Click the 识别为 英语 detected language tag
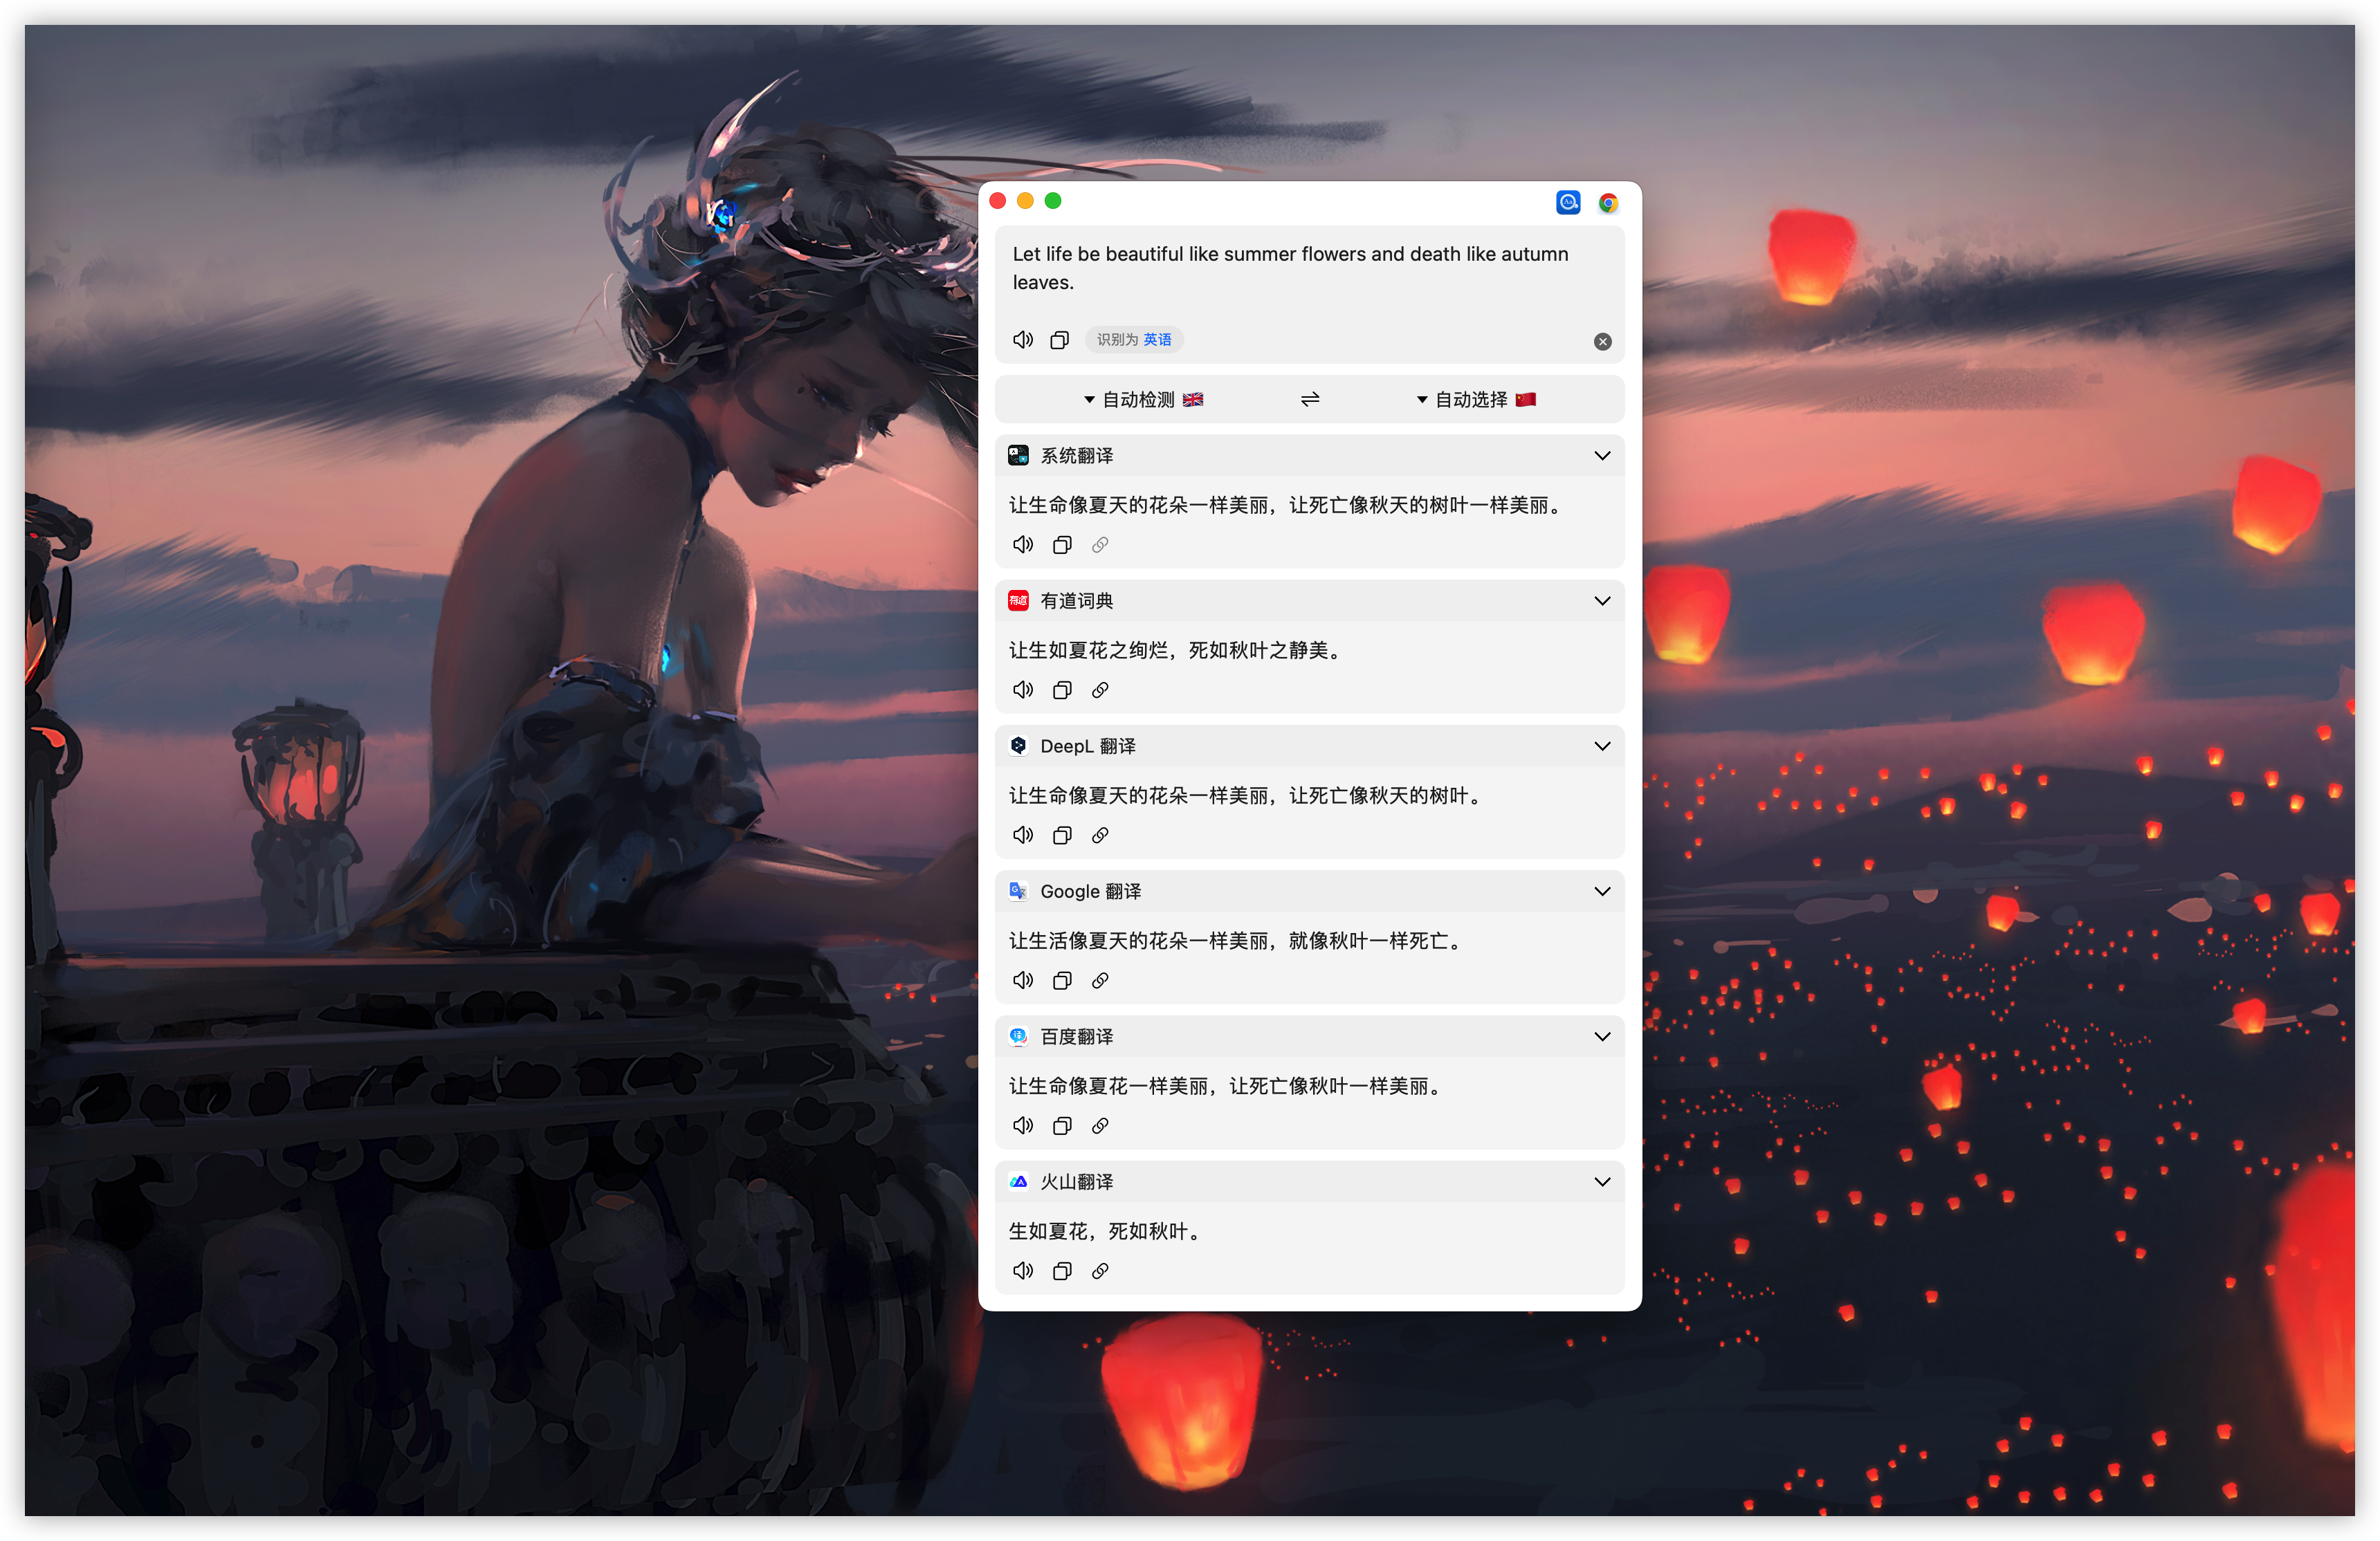This screenshot has width=2380, height=1541. click(x=1133, y=340)
